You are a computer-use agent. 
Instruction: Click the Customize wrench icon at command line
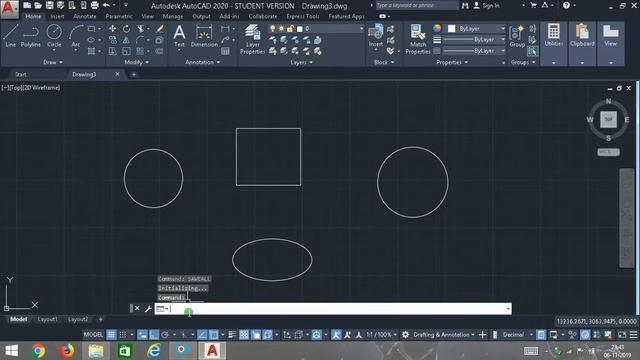(x=148, y=309)
